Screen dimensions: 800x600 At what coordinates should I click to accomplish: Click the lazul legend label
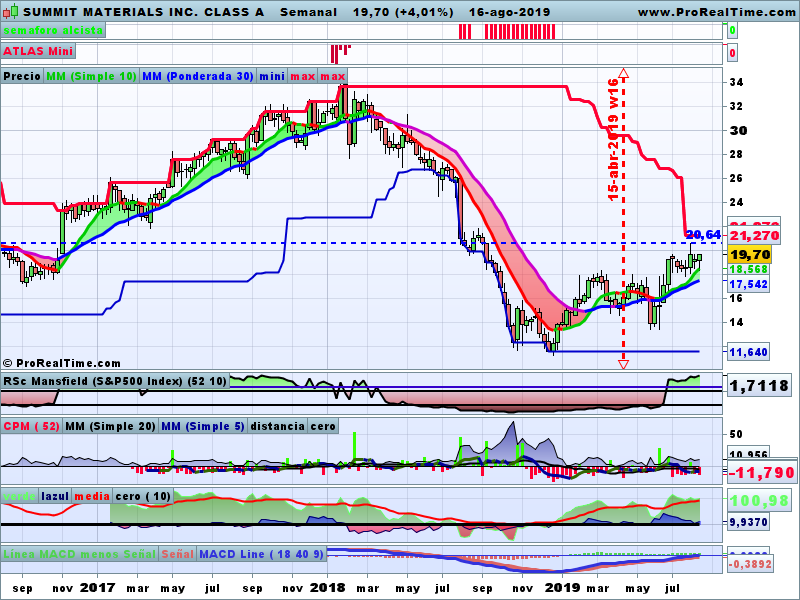[x=56, y=496]
